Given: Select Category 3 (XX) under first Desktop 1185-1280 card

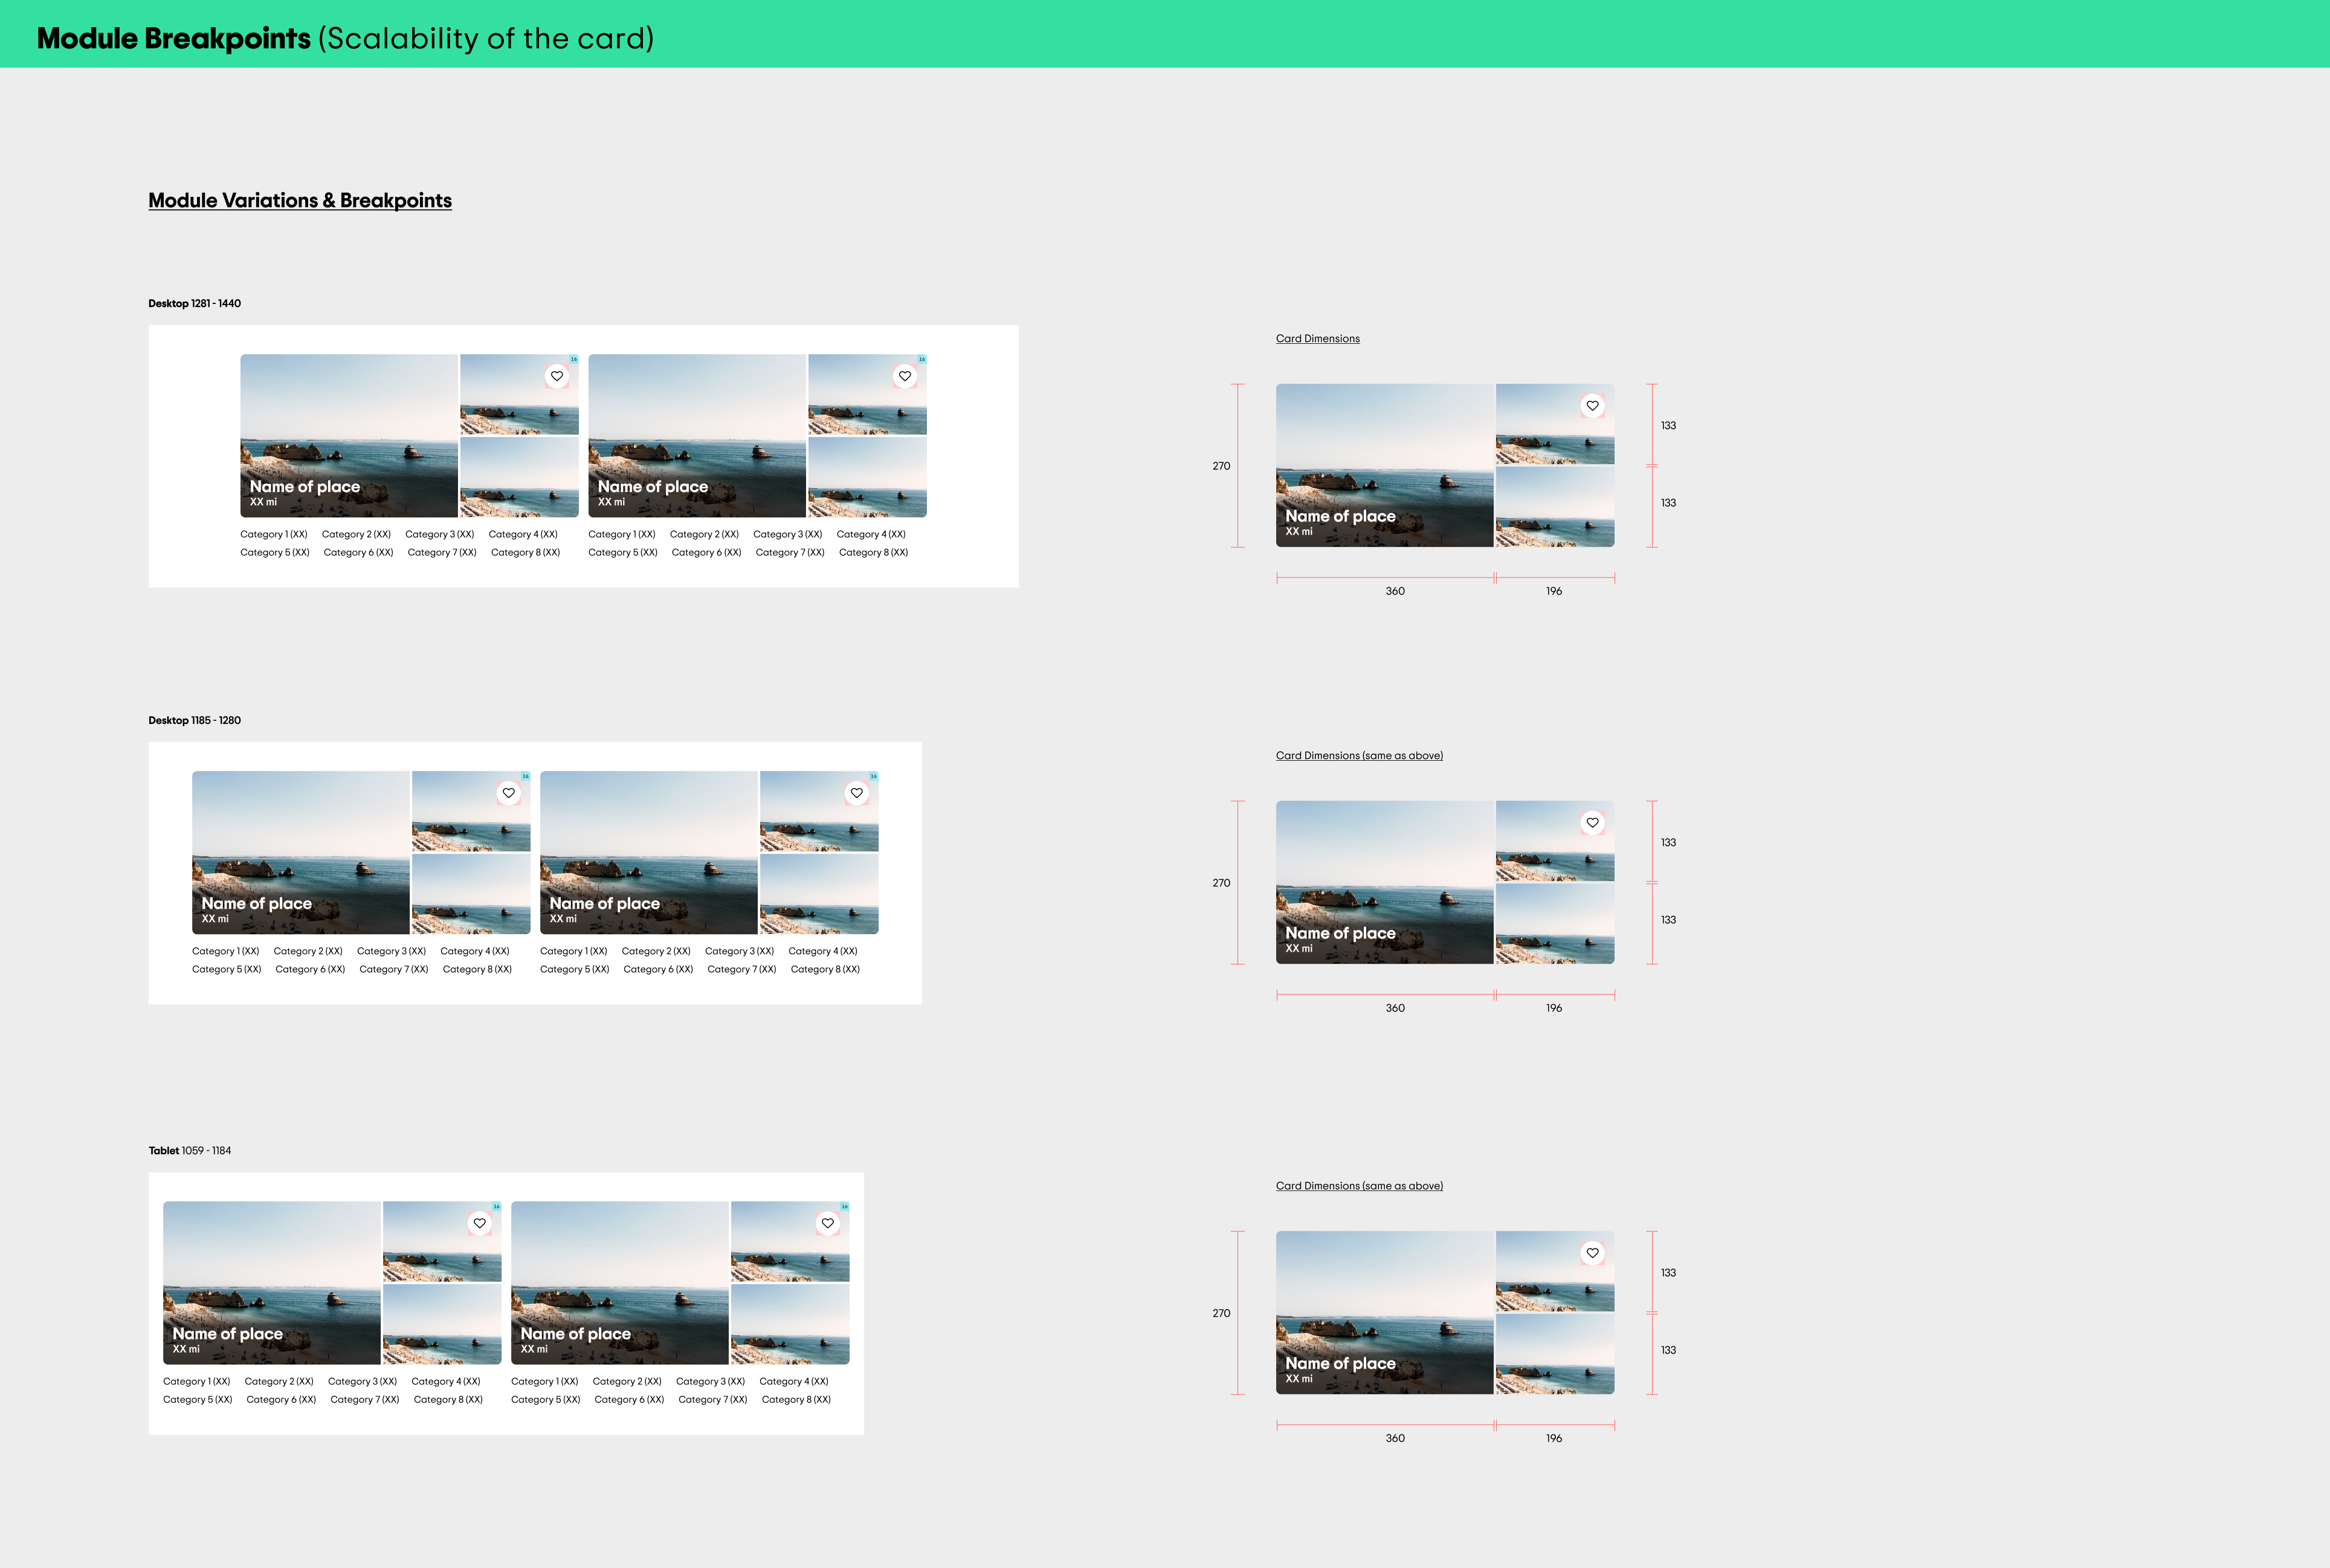Looking at the screenshot, I should click(391, 951).
